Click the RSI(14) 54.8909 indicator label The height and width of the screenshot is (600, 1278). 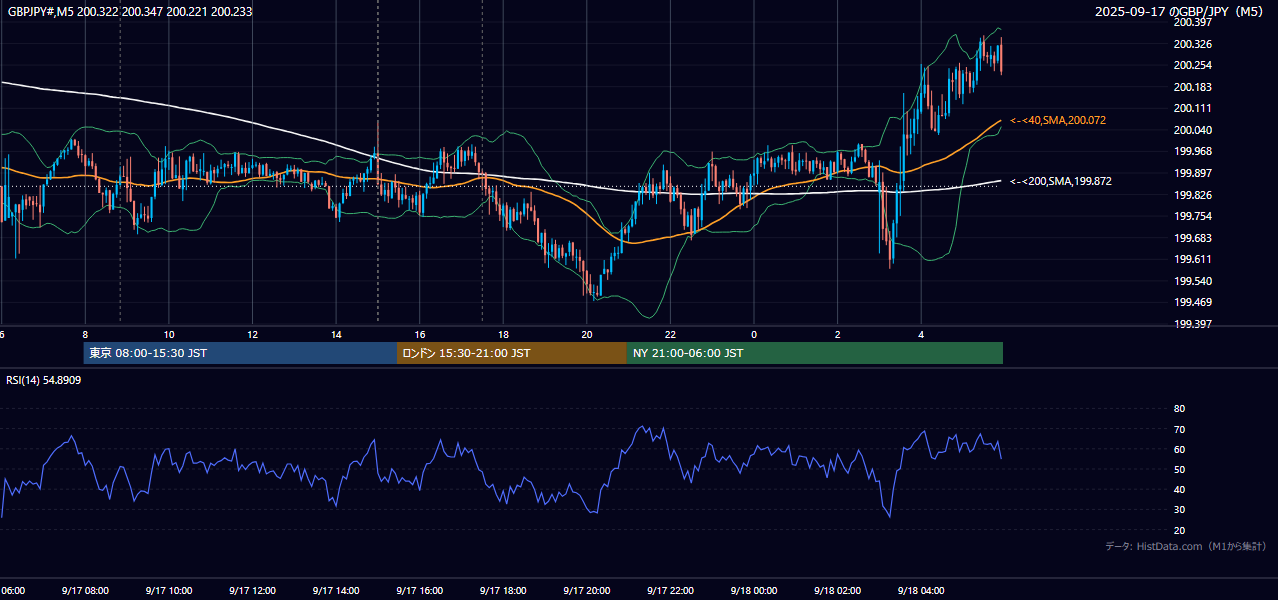point(44,381)
